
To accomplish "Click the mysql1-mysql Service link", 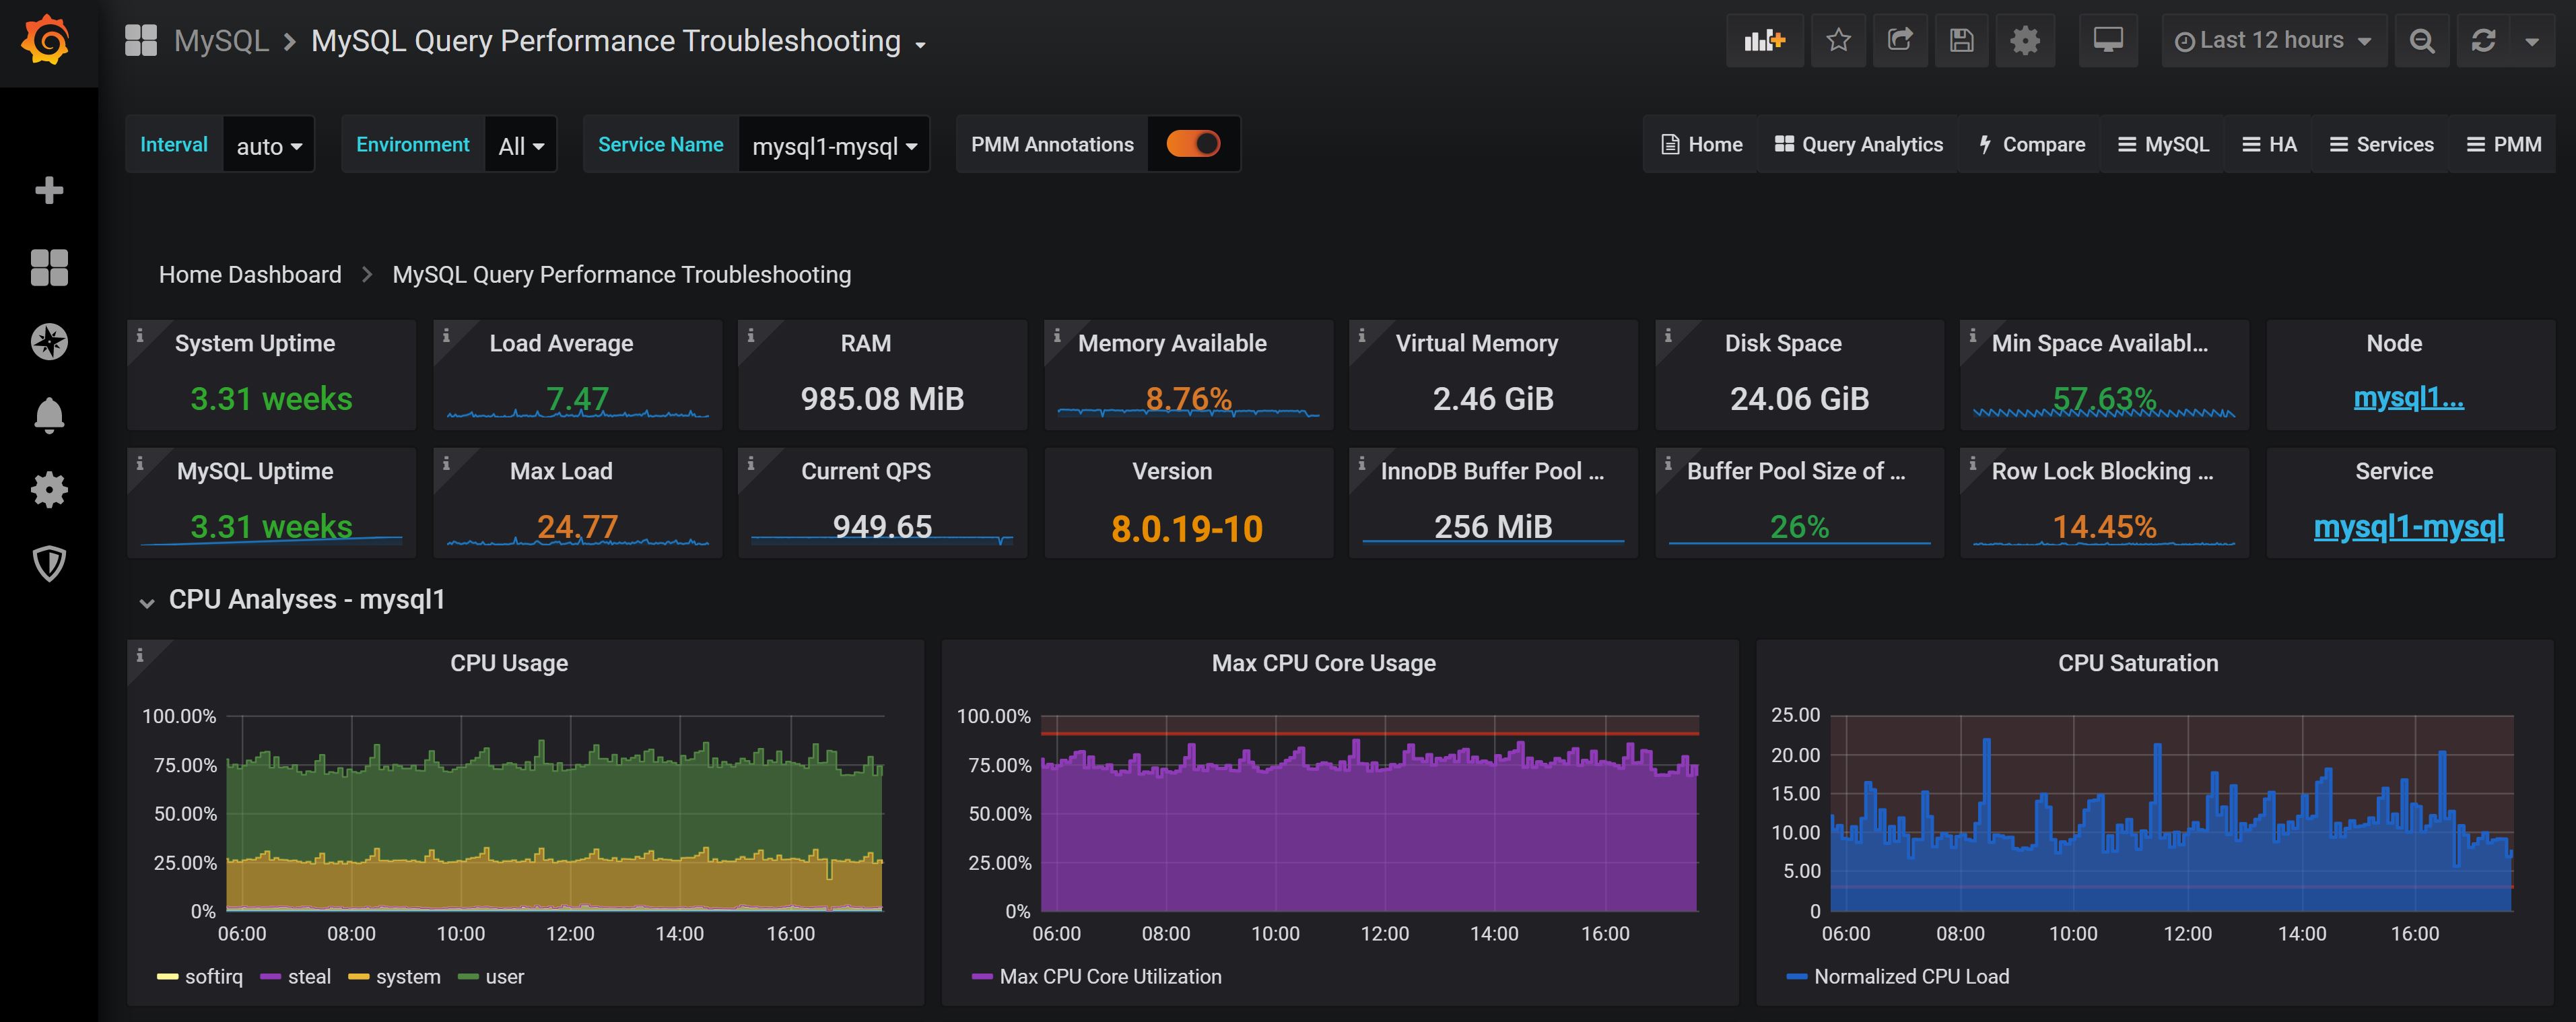I will pos(2408,527).
